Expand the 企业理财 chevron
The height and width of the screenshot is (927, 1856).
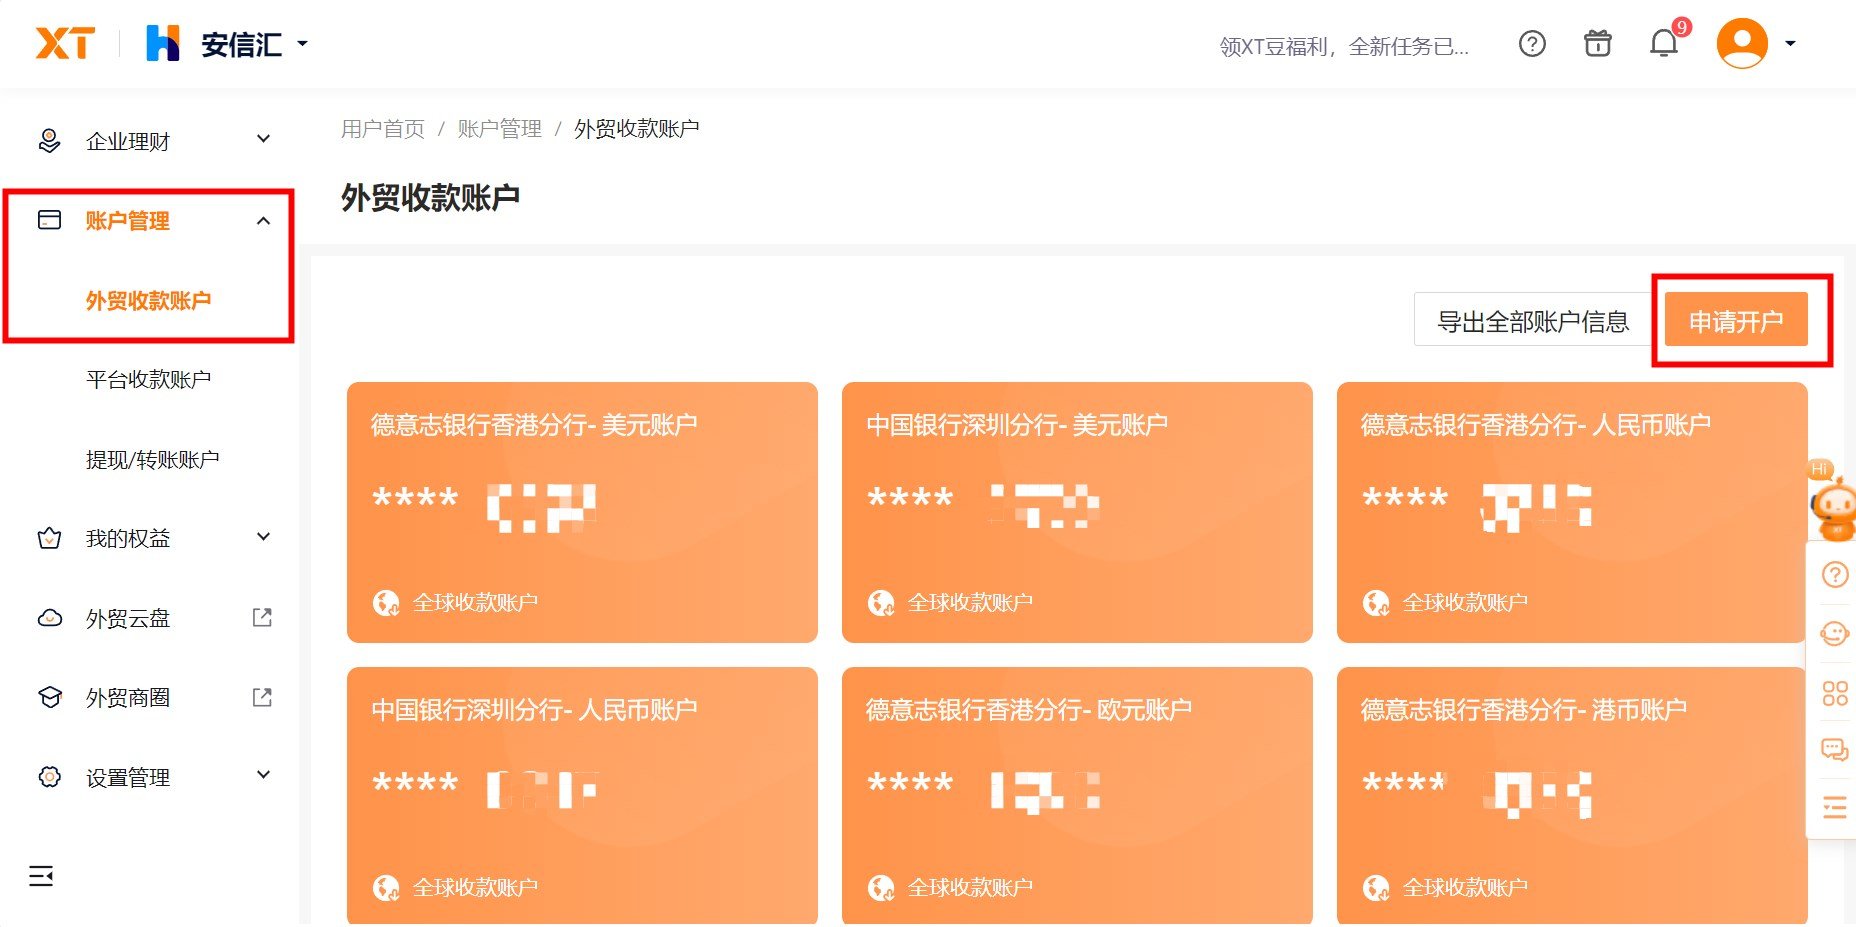(x=263, y=139)
